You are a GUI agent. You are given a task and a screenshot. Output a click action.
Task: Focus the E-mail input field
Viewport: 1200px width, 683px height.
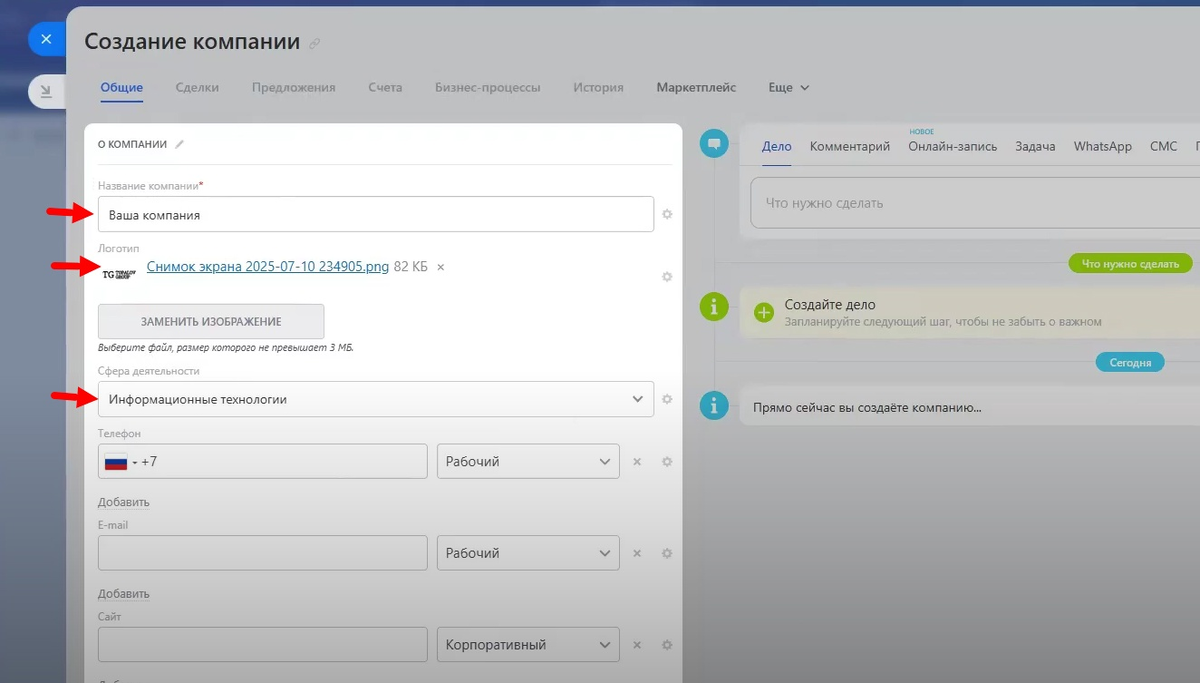(x=263, y=553)
